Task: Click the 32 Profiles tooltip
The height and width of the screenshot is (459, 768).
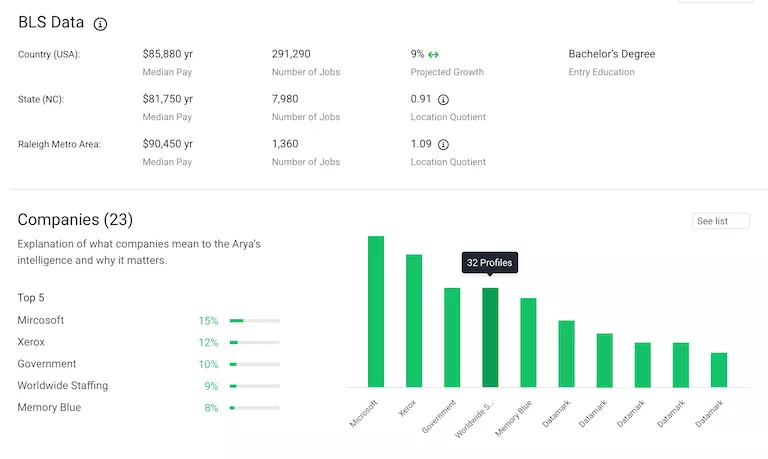Action: click(x=490, y=263)
